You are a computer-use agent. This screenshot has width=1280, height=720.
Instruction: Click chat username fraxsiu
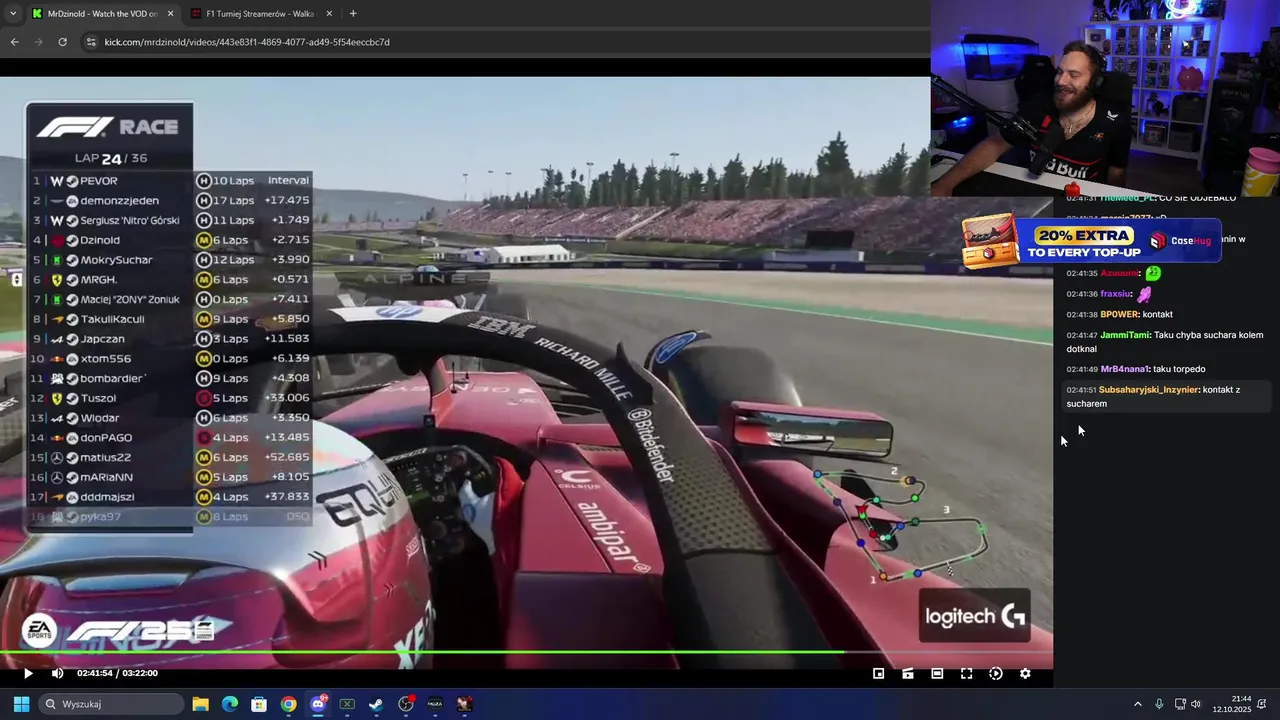[1115, 294]
